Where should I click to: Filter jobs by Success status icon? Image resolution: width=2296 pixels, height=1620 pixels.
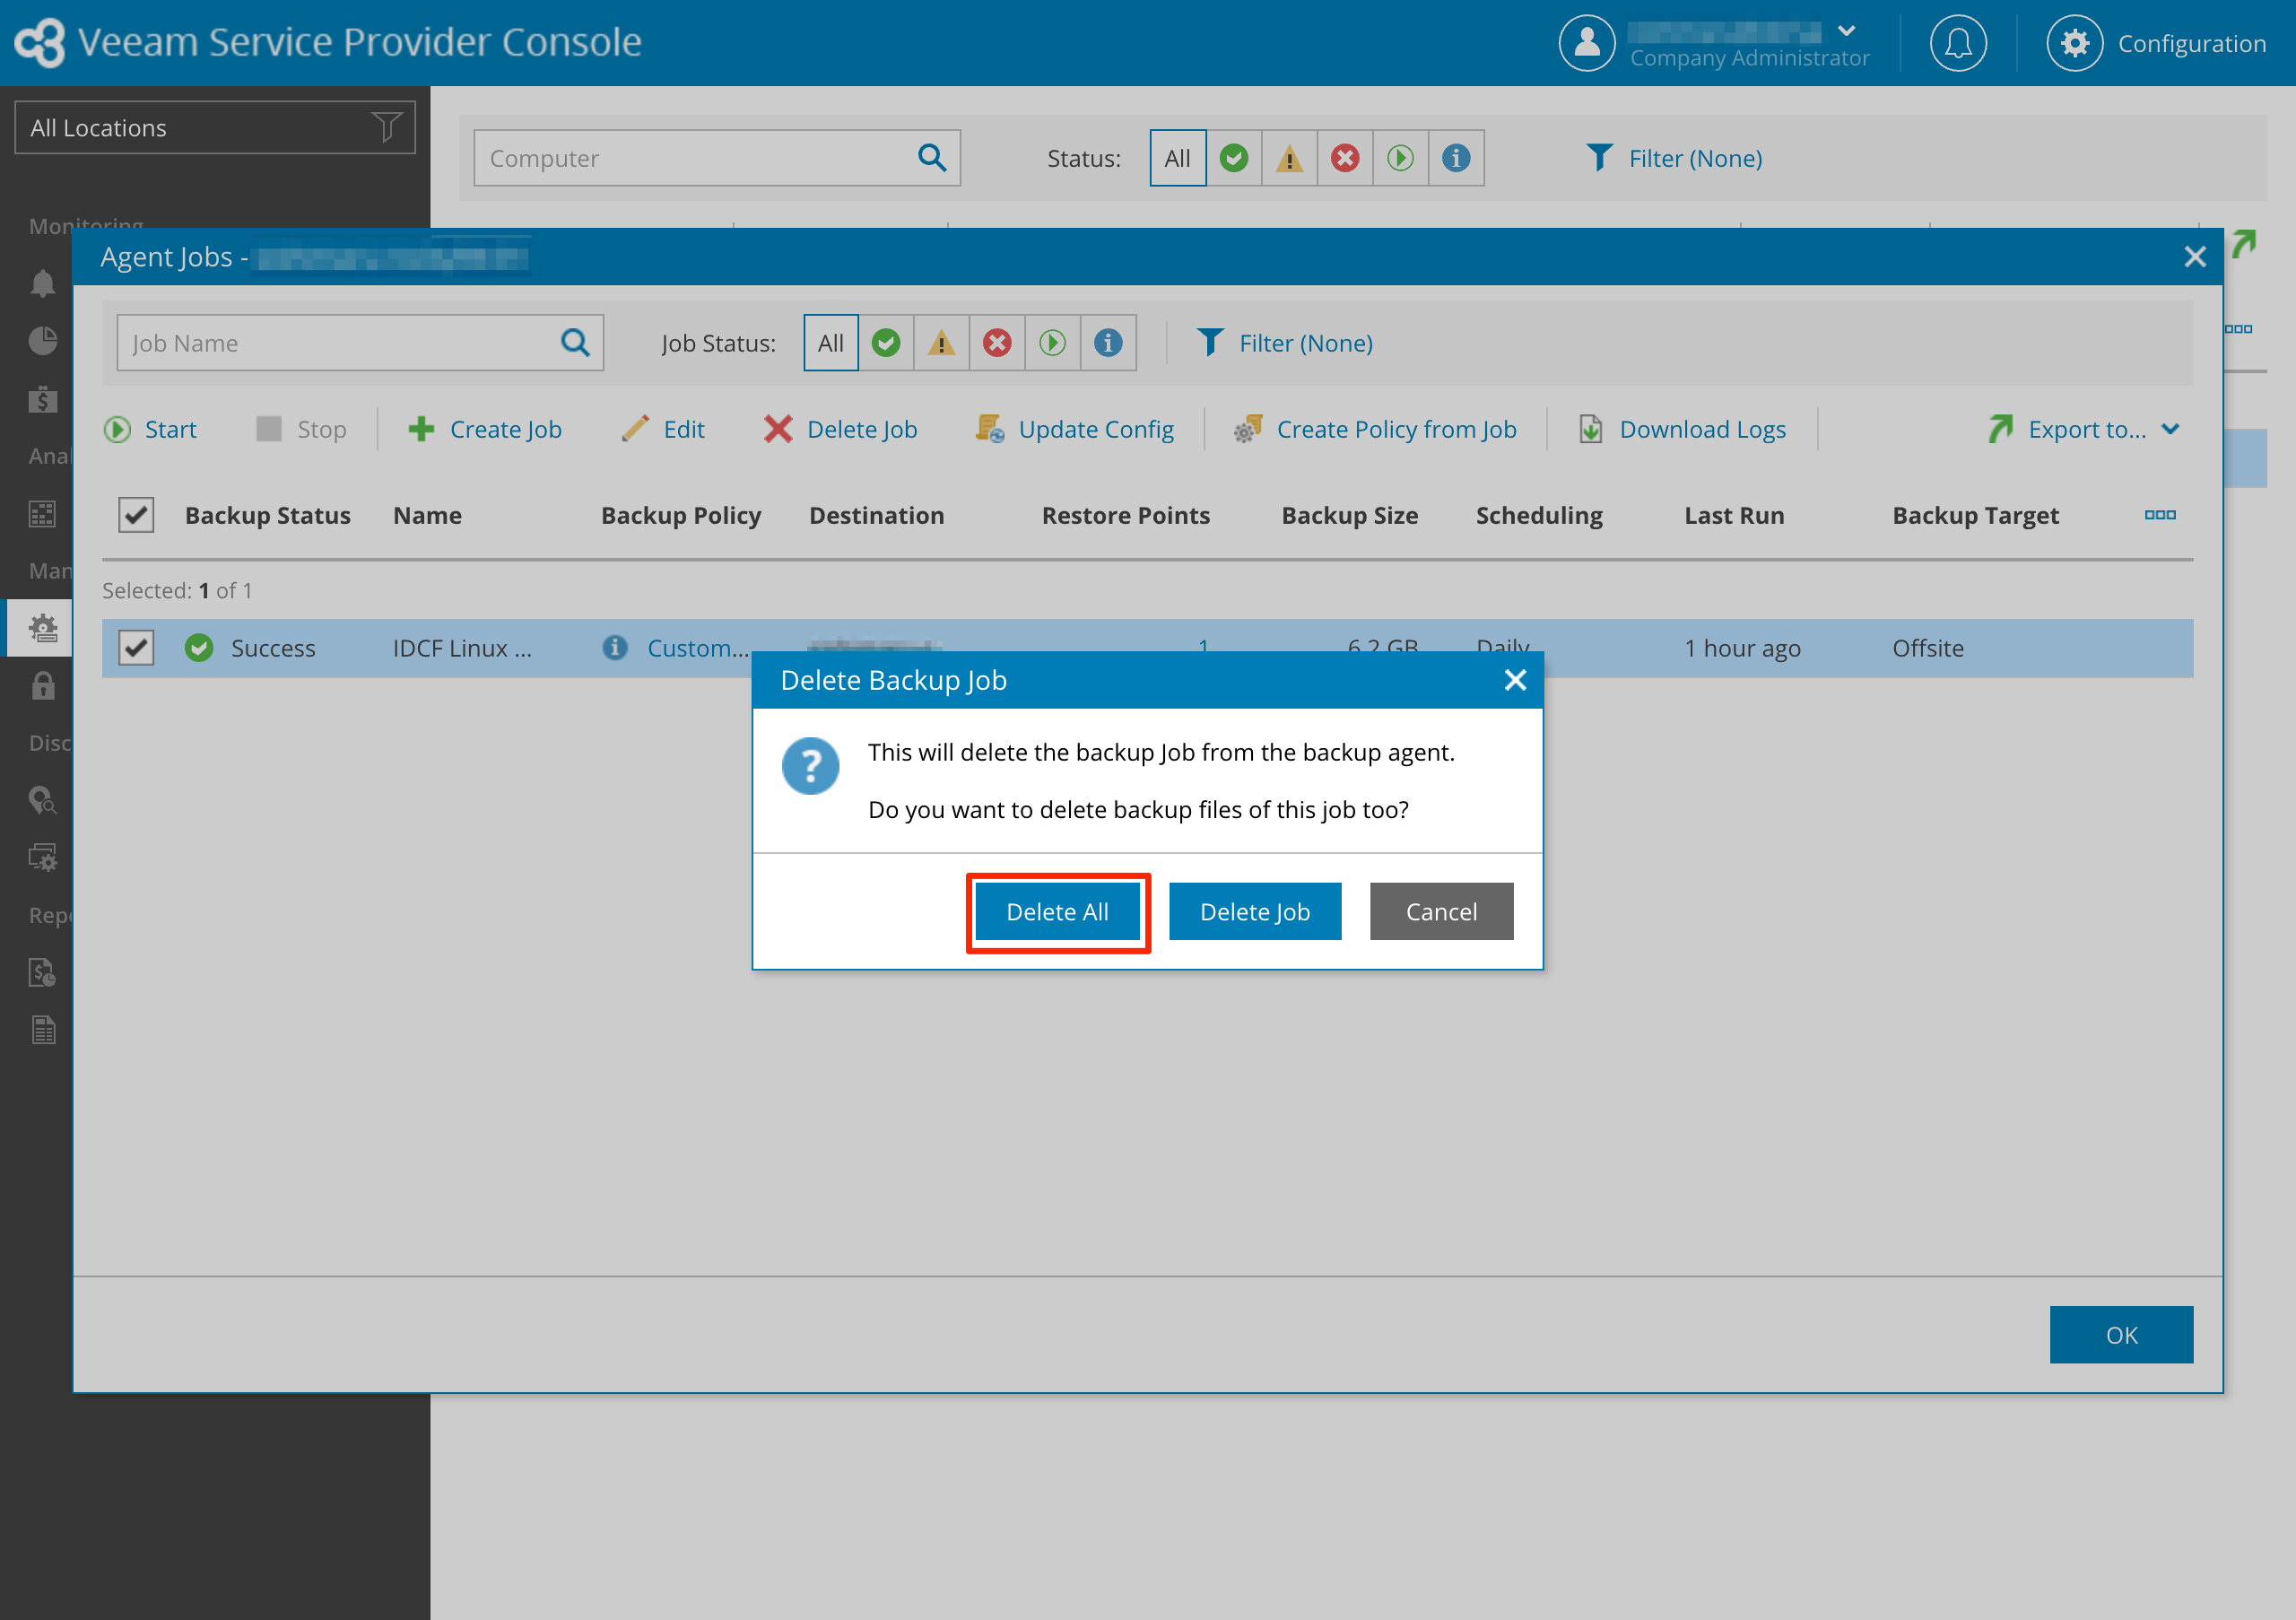tap(886, 343)
